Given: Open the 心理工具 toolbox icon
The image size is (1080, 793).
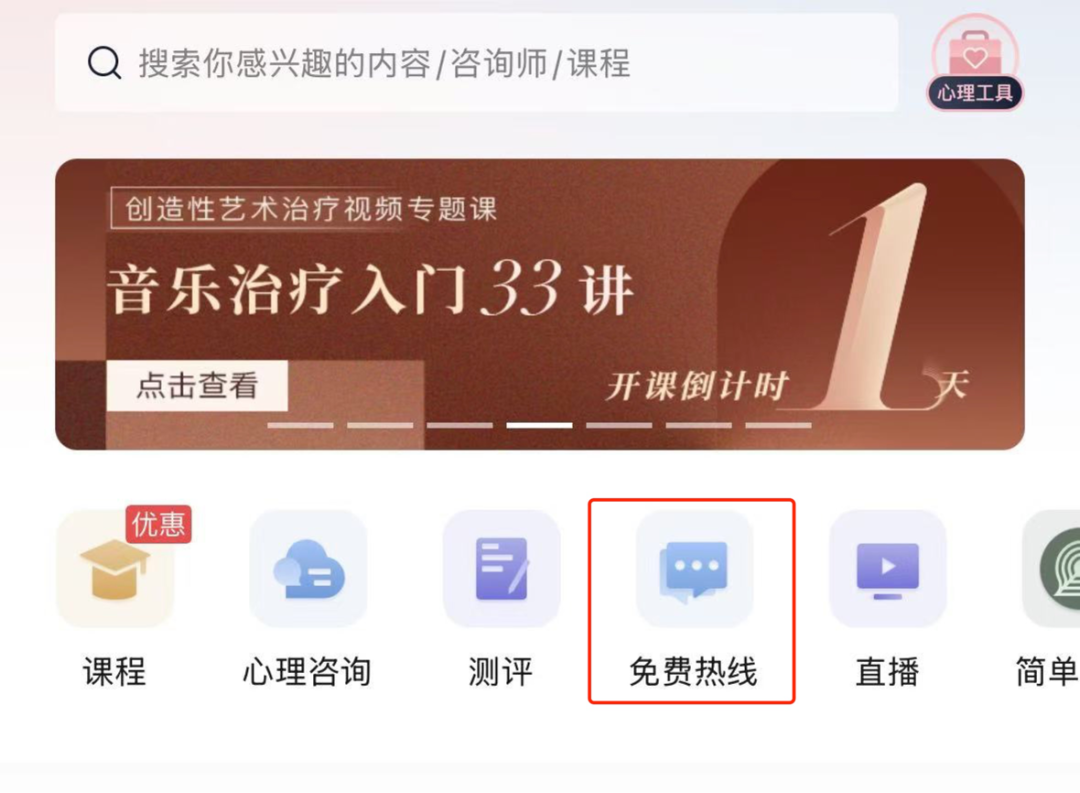Looking at the screenshot, I should tap(975, 62).
